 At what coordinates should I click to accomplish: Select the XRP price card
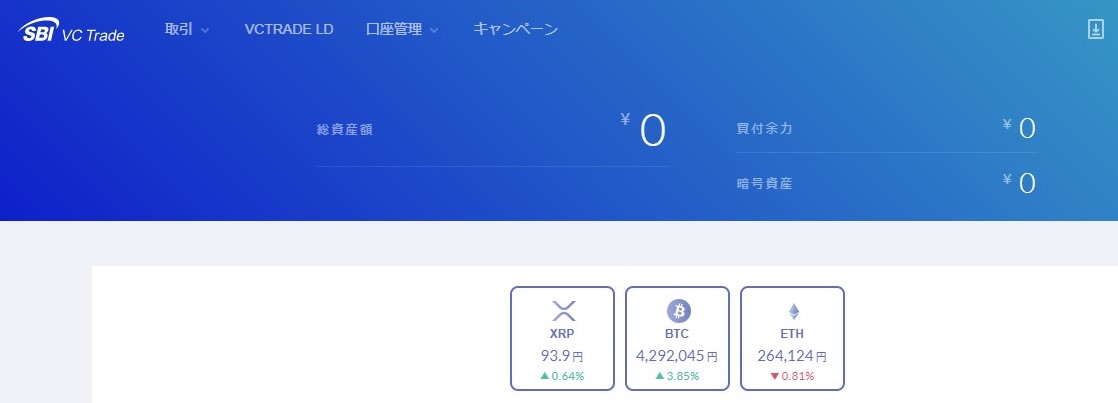(563, 339)
